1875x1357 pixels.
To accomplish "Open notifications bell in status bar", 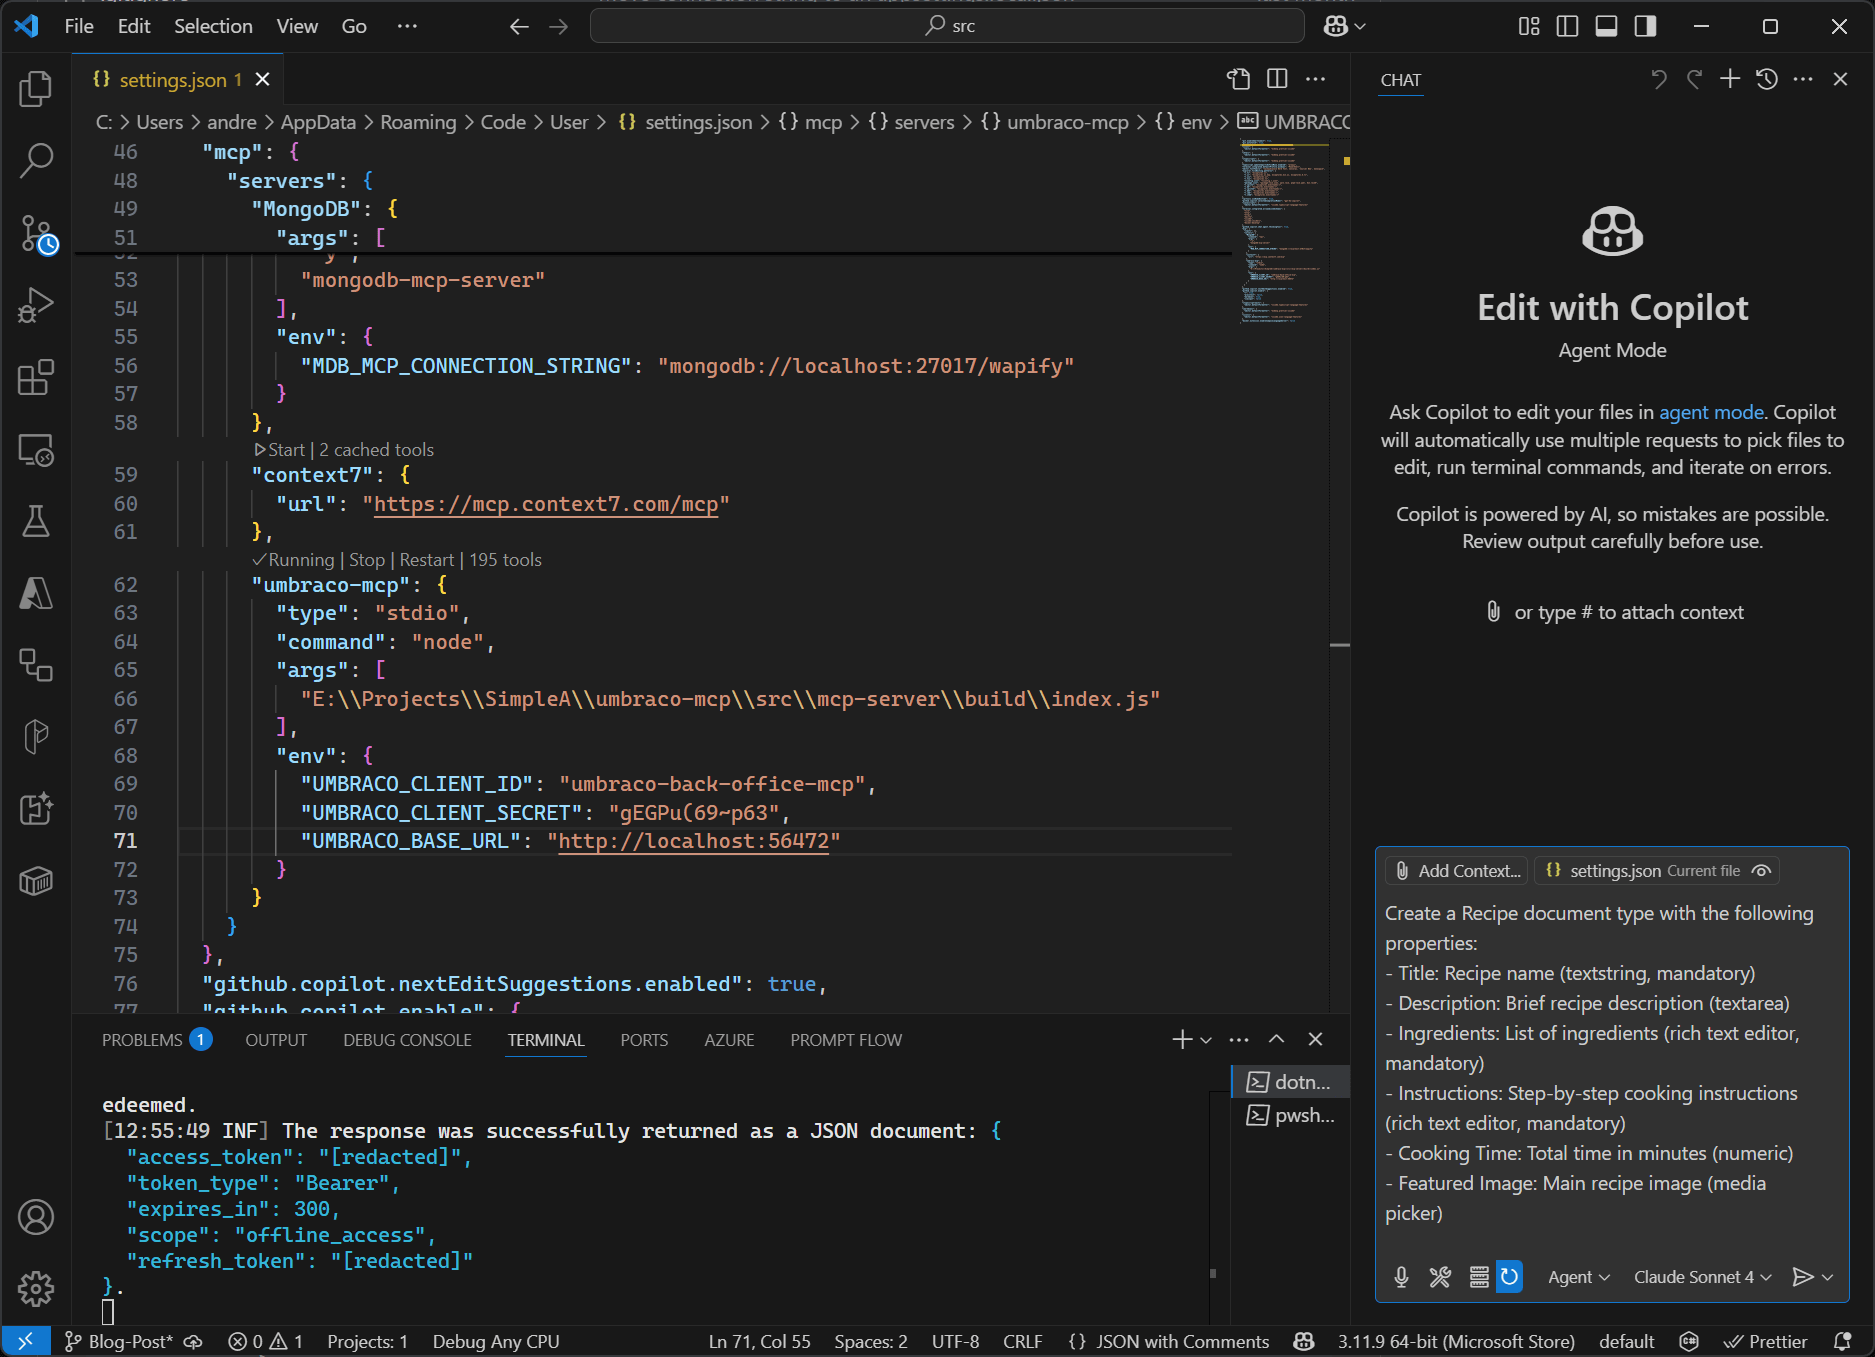I will coord(1843,1342).
